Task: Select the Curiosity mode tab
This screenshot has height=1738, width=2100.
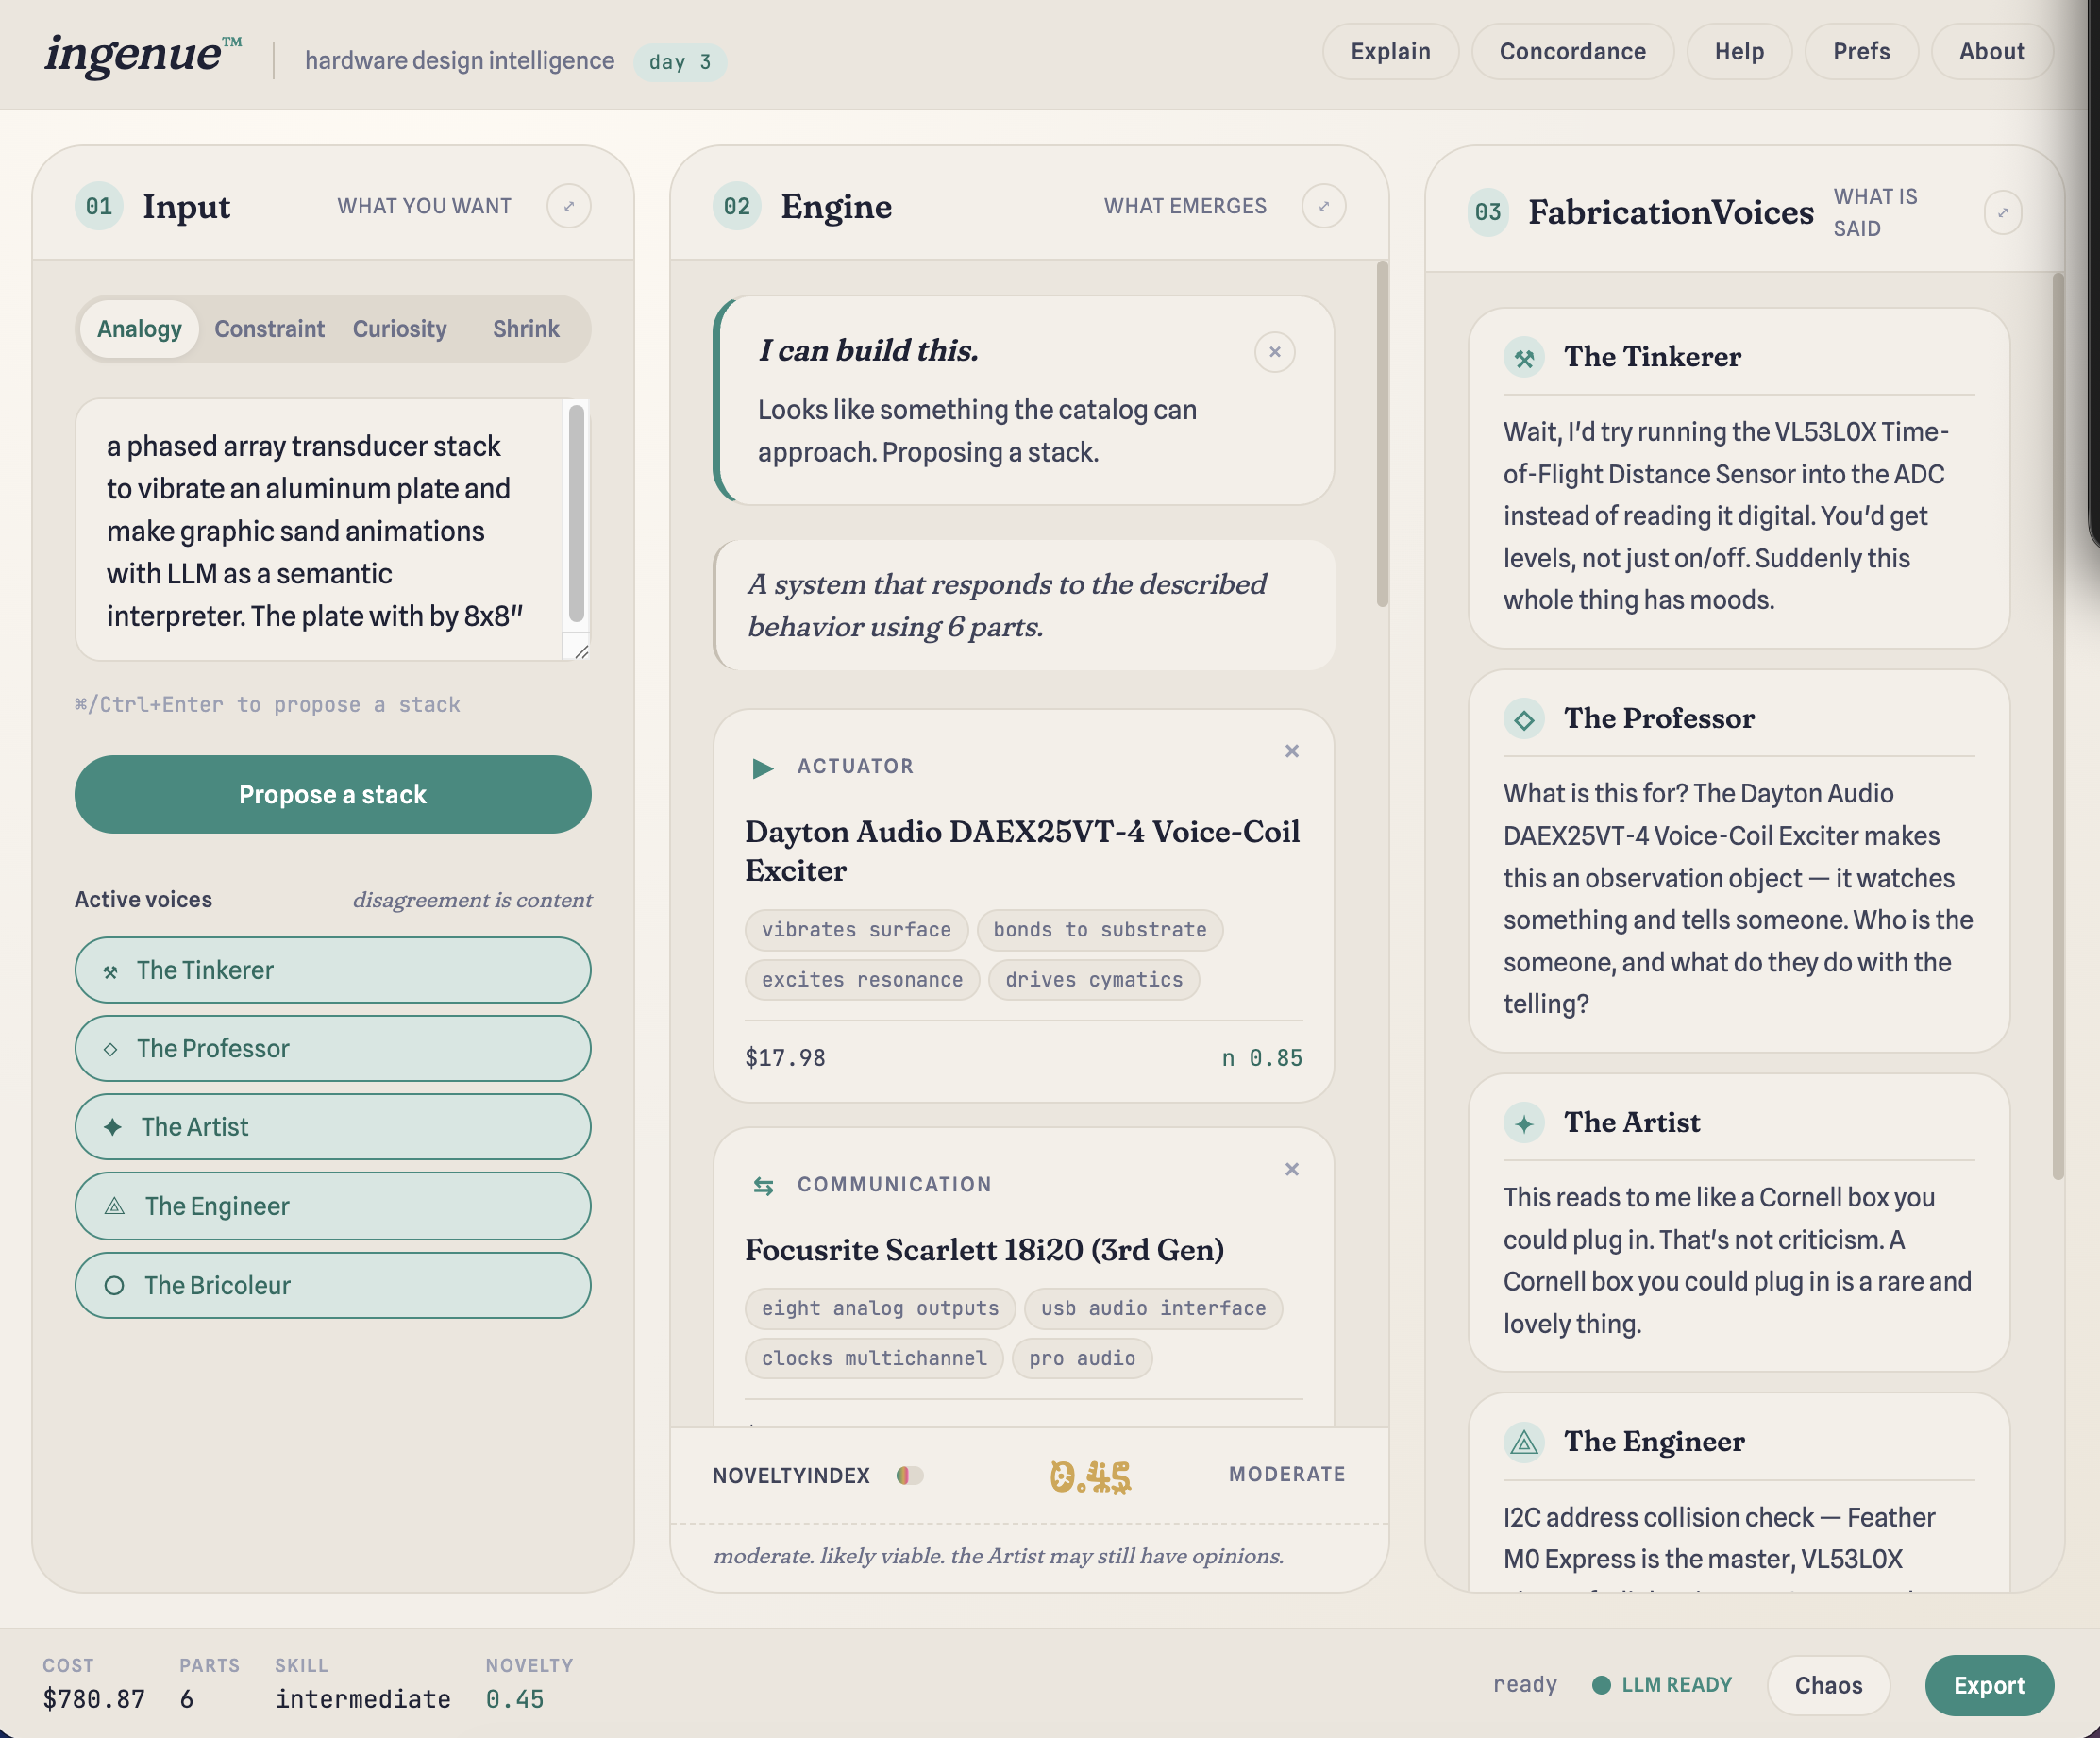Action: click(x=399, y=329)
